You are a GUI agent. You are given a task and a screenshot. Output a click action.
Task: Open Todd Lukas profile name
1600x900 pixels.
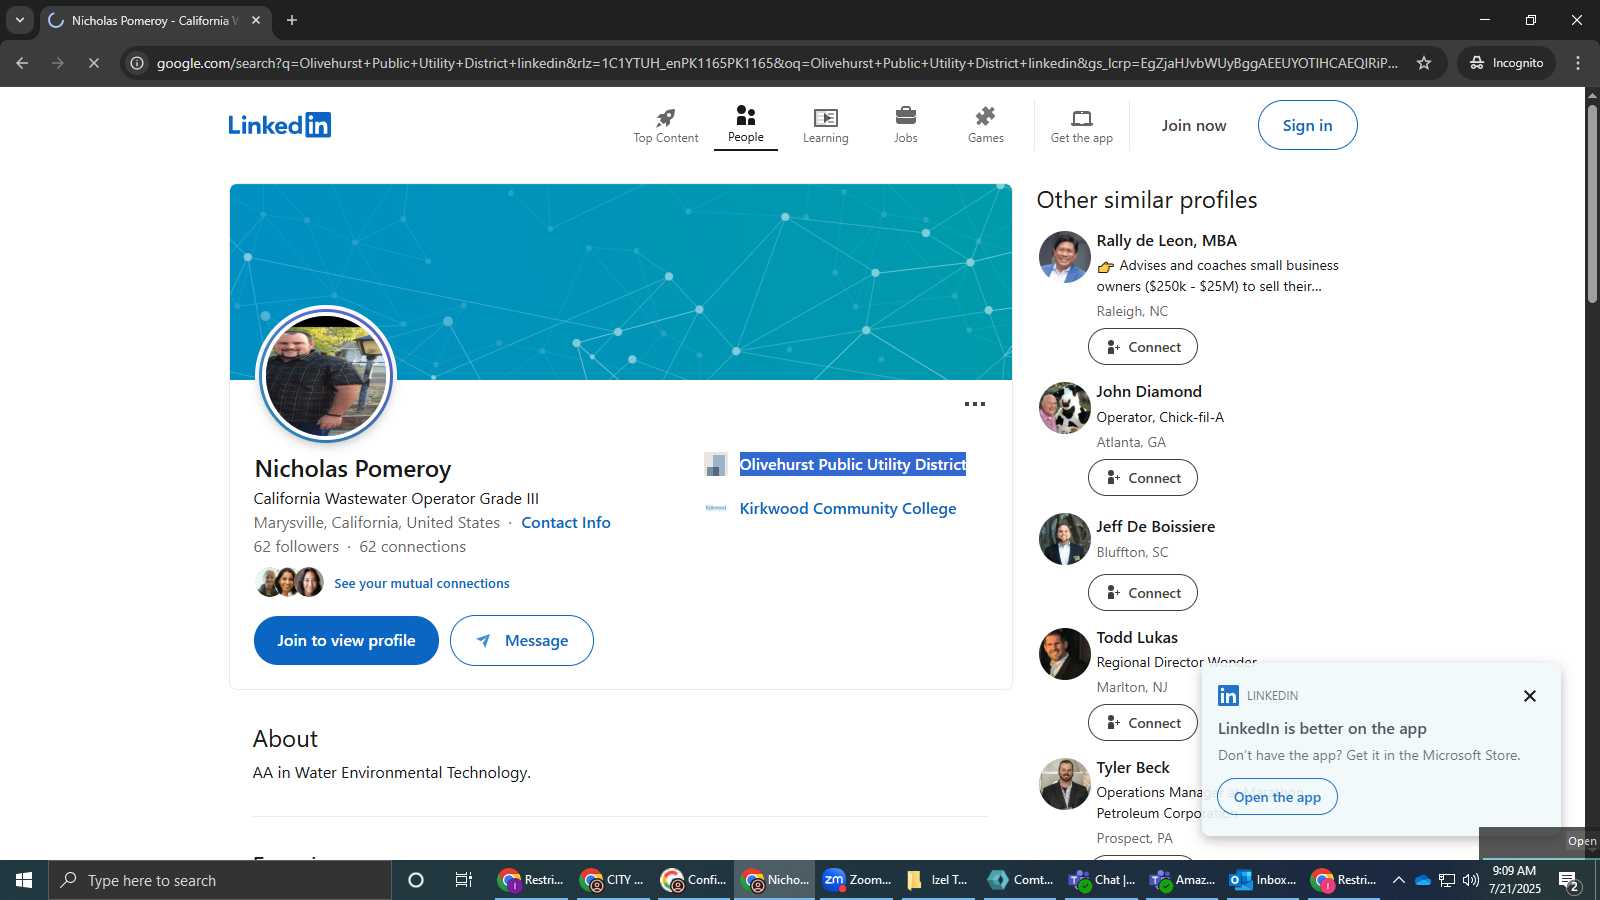(x=1137, y=637)
